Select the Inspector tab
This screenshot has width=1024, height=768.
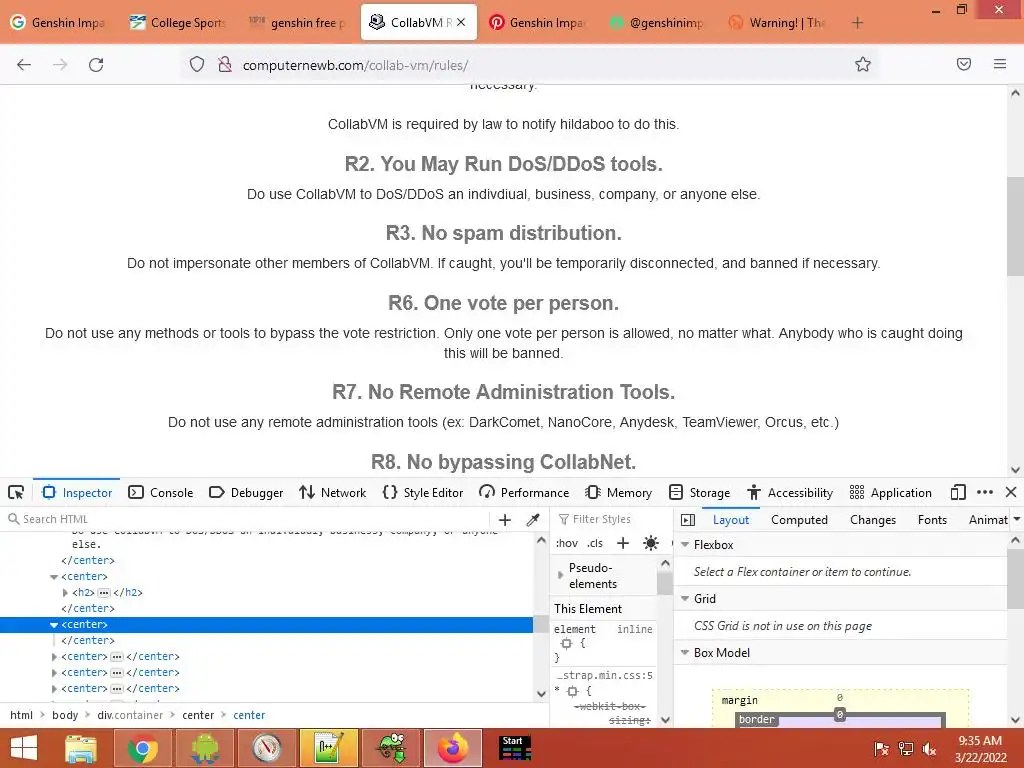pyautogui.click(x=77, y=492)
